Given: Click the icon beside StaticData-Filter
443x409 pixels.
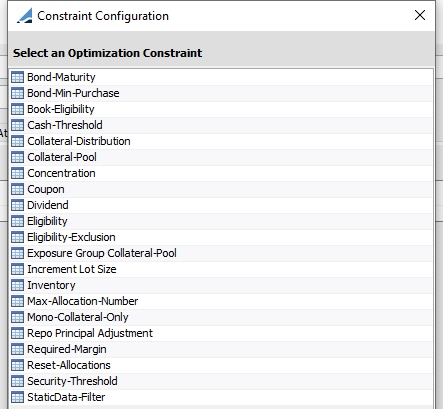Looking at the screenshot, I should (x=17, y=397).
